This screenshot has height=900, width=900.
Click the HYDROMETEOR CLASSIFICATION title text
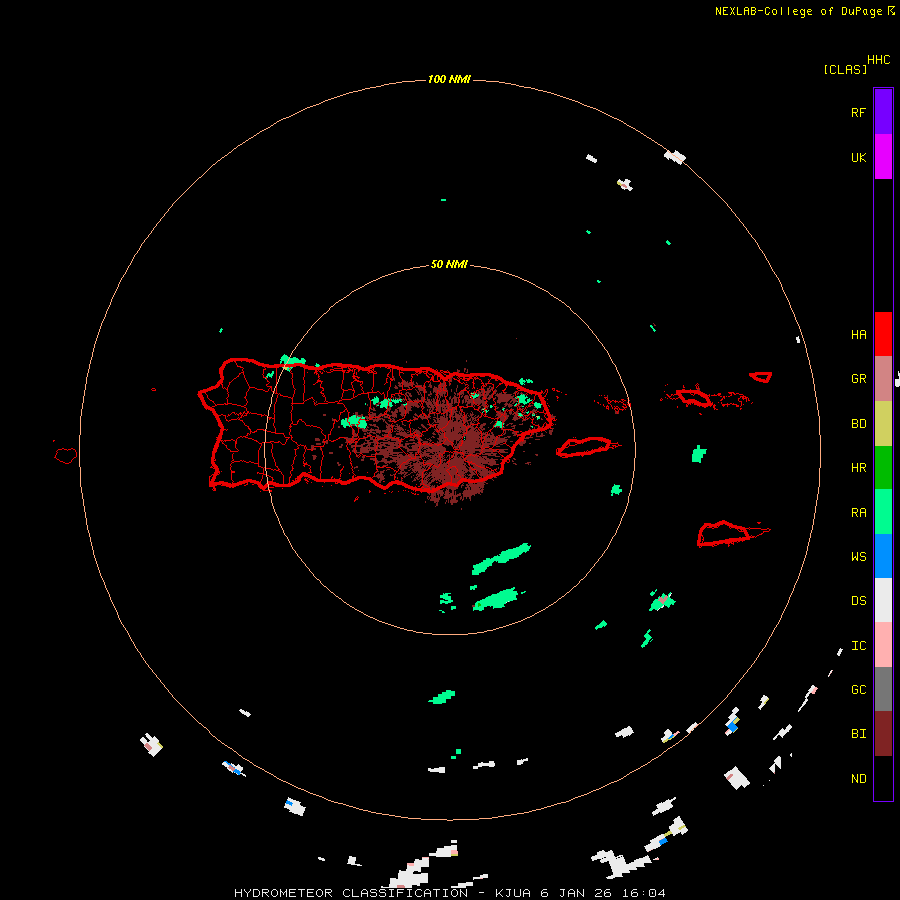[x=351, y=893]
